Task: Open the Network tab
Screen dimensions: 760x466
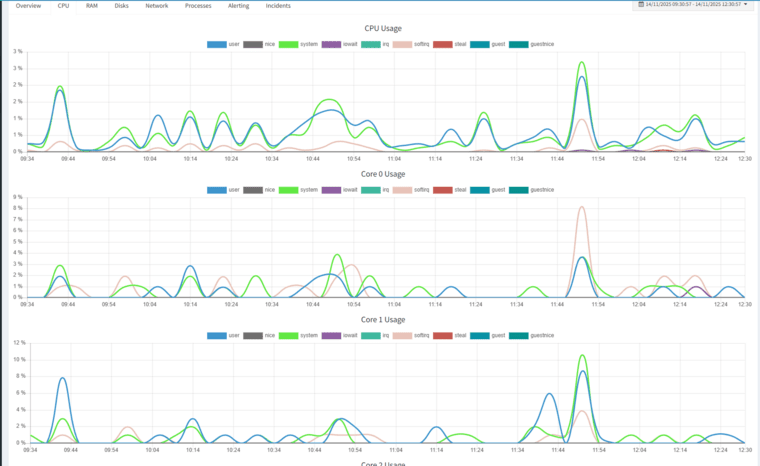Action: 157,6
